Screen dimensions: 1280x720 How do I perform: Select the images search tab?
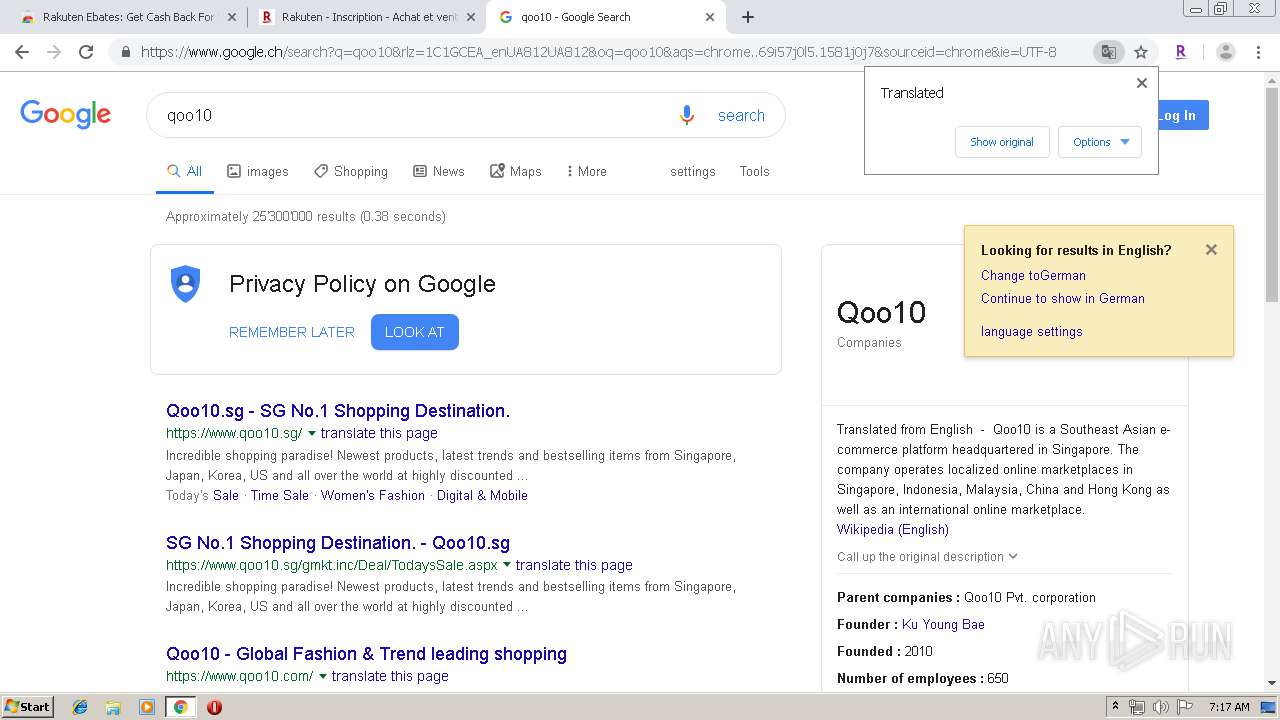(x=258, y=171)
